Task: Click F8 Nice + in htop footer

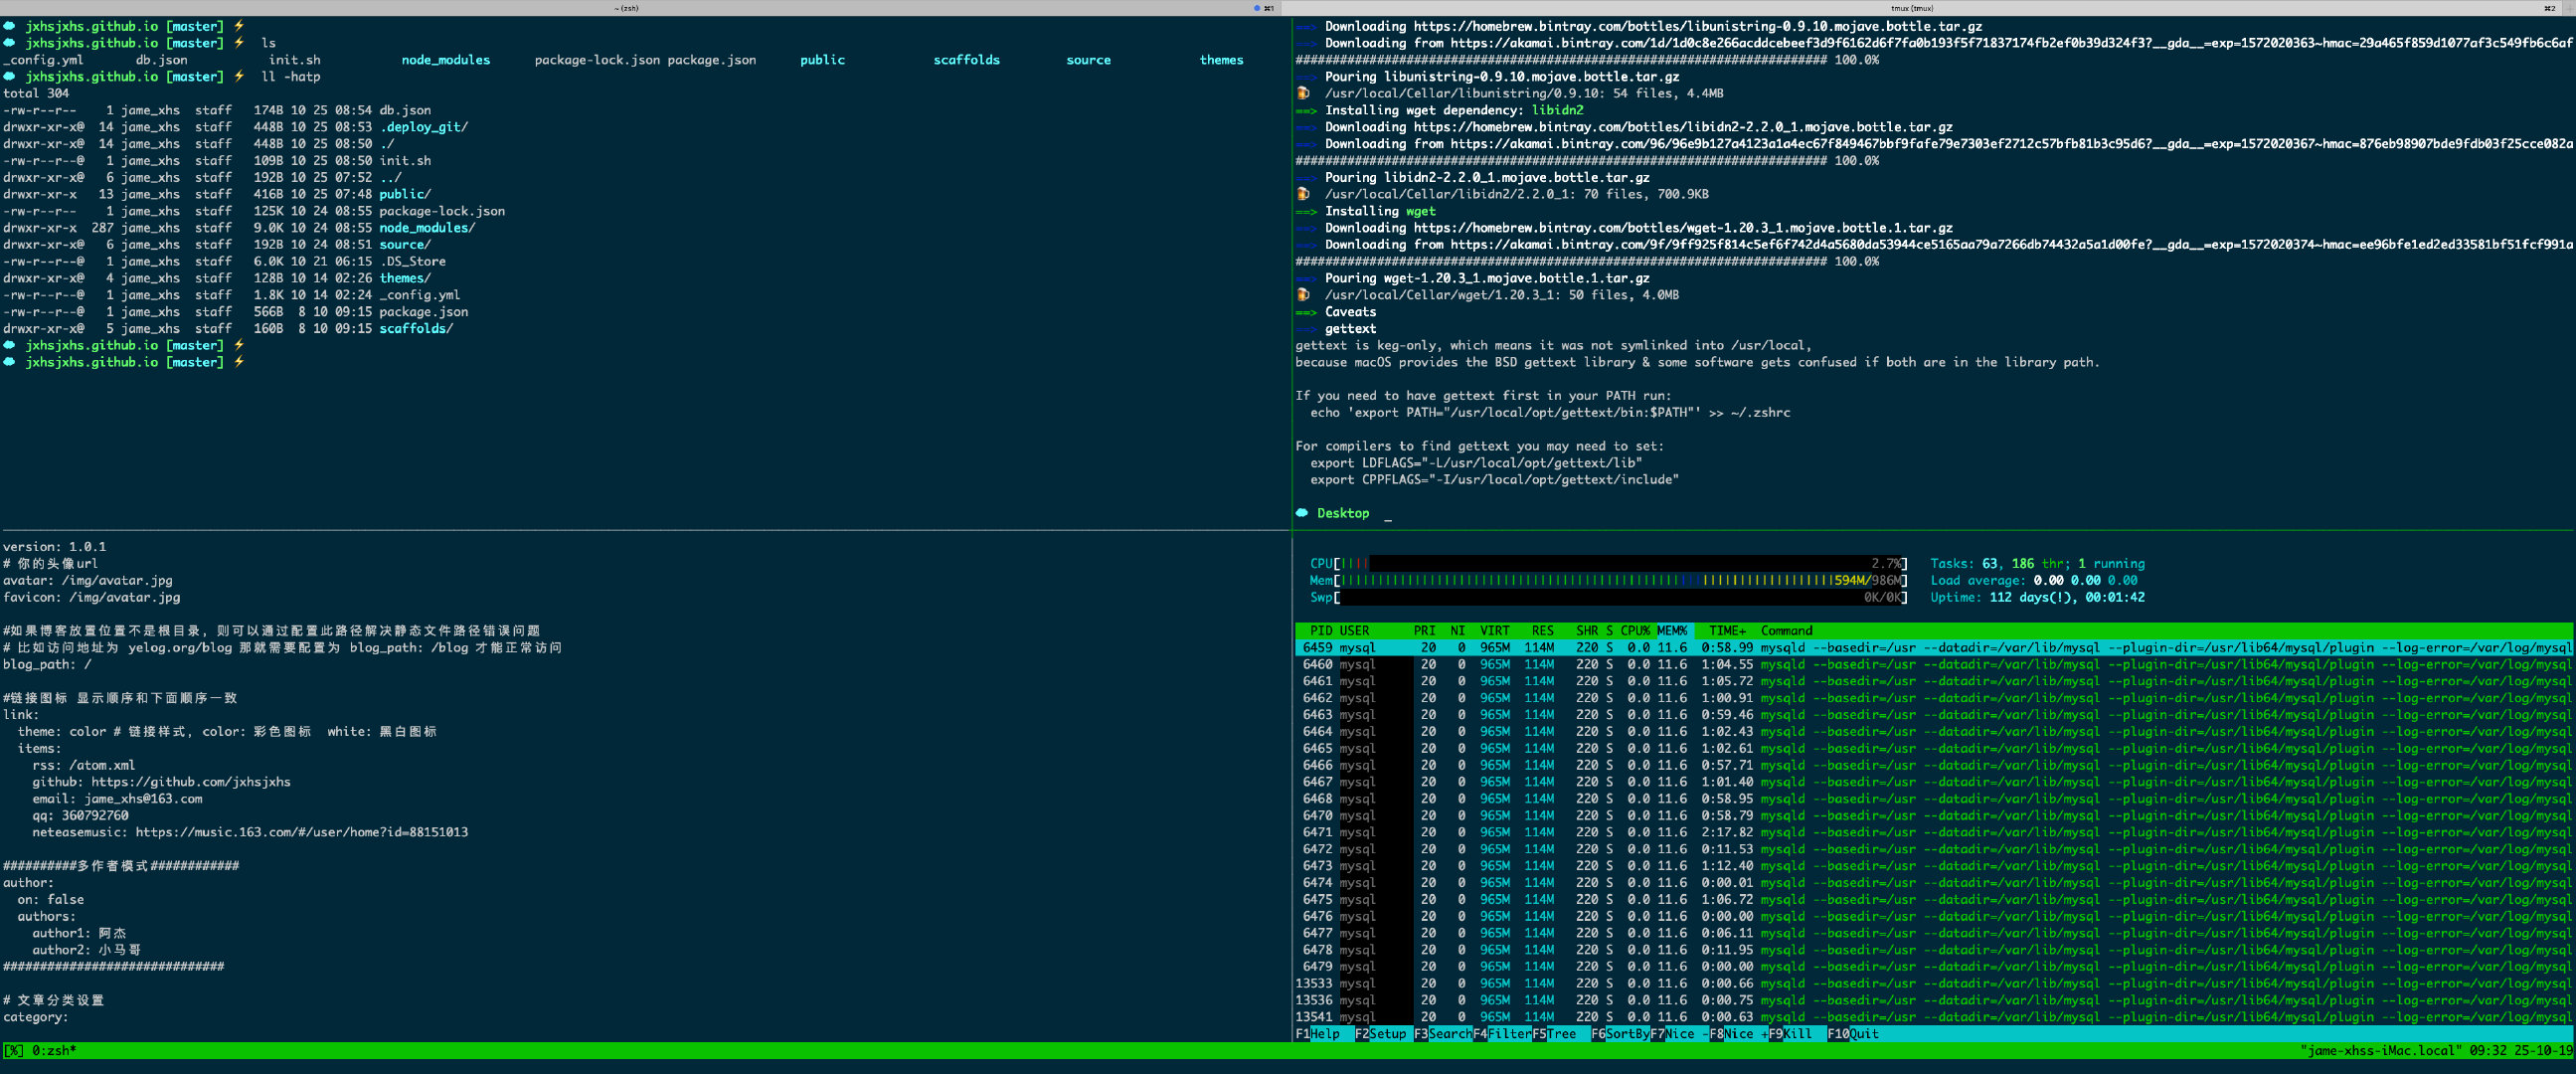Action: pos(1738,1034)
